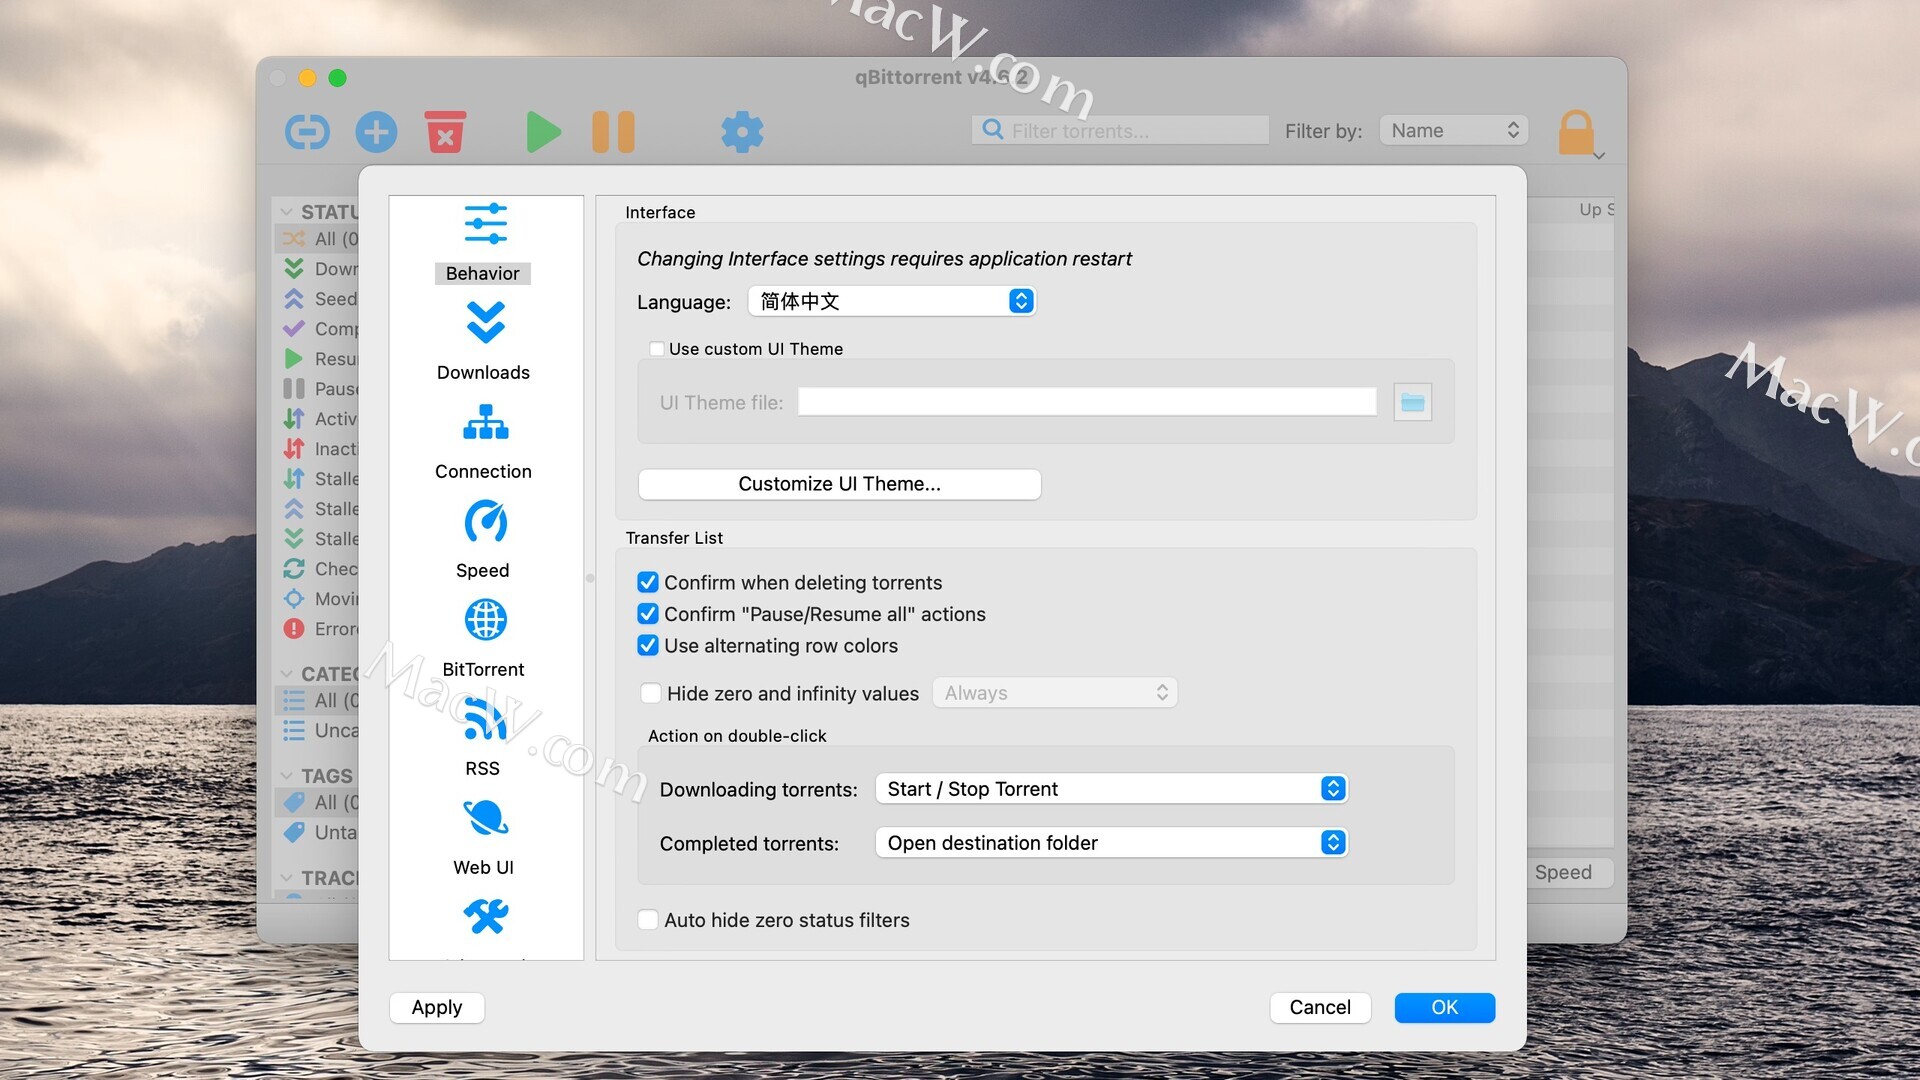This screenshot has width=1920, height=1080.
Task: Open the BitTorrent settings page
Action: click(x=484, y=639)
